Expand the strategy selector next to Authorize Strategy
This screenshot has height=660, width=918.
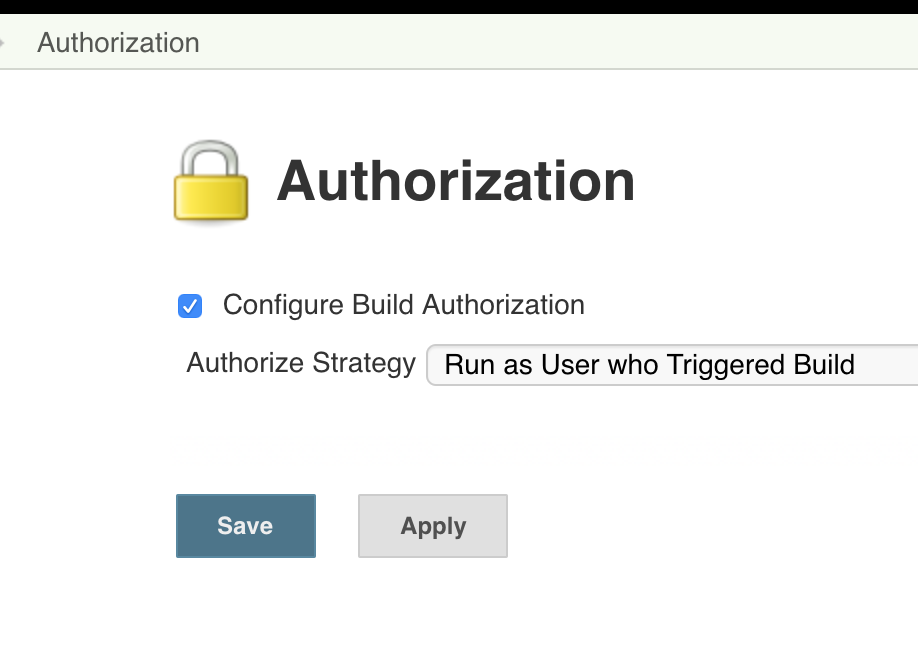pyautogui.click(x=672, y=365)
